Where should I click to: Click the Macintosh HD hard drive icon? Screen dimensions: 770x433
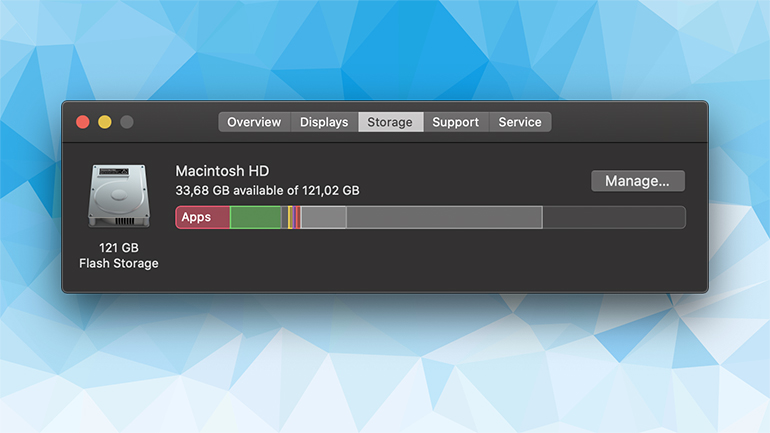(119, 196)
